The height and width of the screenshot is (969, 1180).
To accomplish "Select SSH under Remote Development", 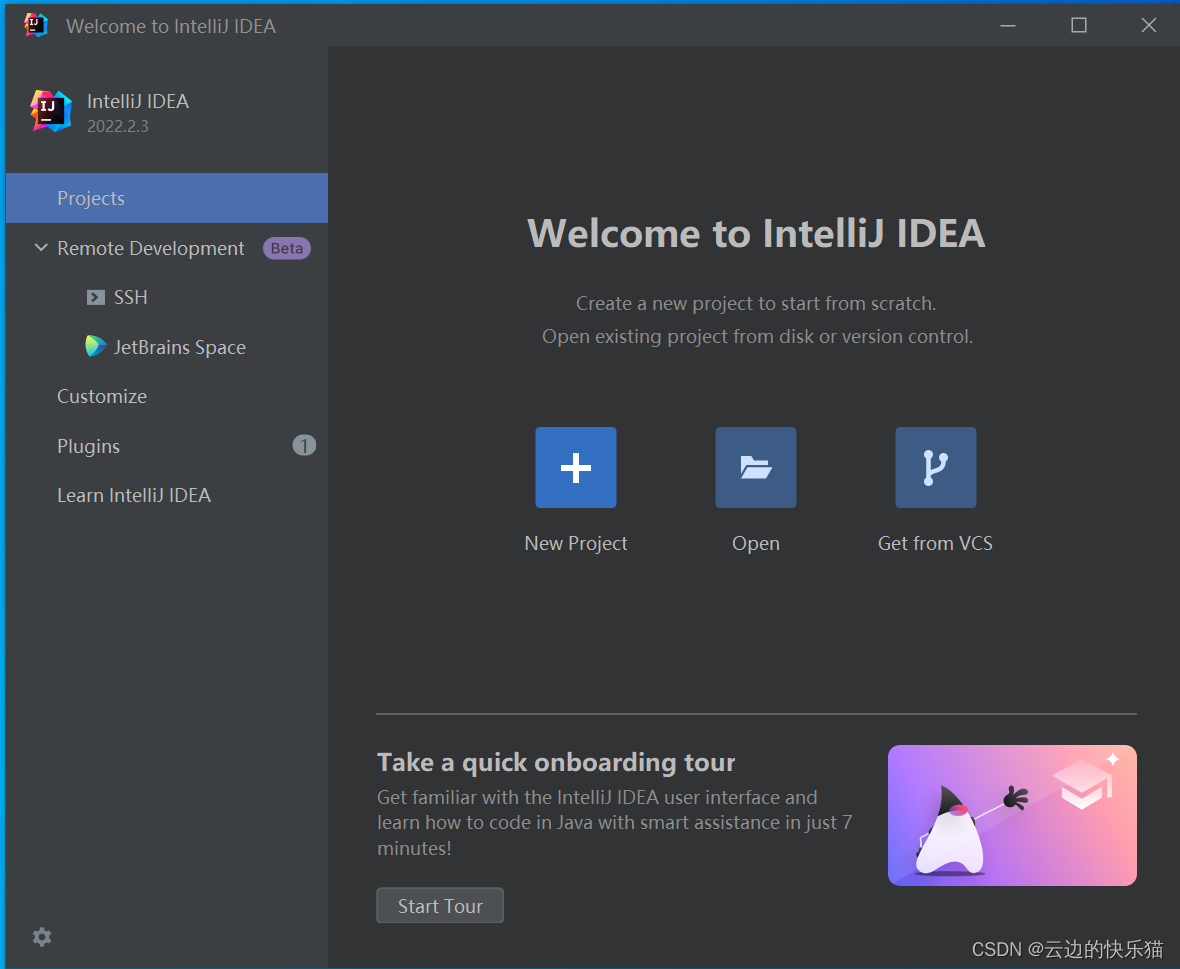I will click(x=131, y=297).
